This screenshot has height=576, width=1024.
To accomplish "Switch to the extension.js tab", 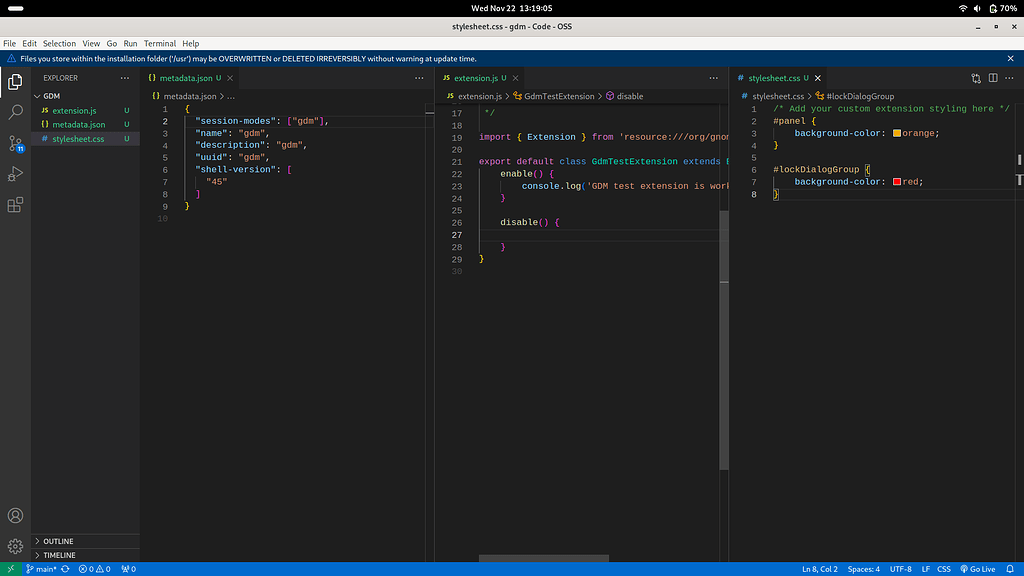I will point(475,78).
